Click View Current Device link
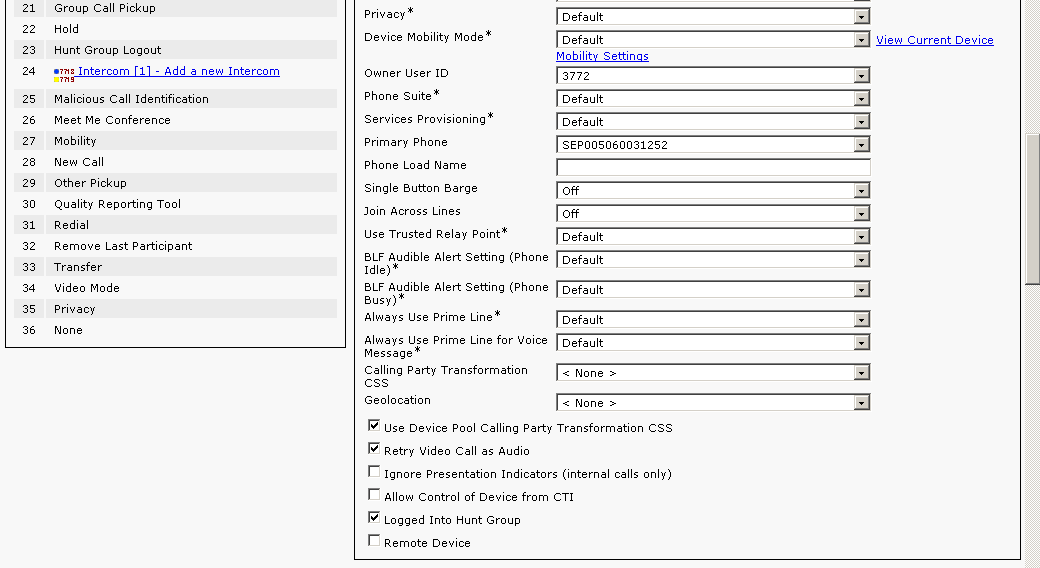 [x=934, y=40]
